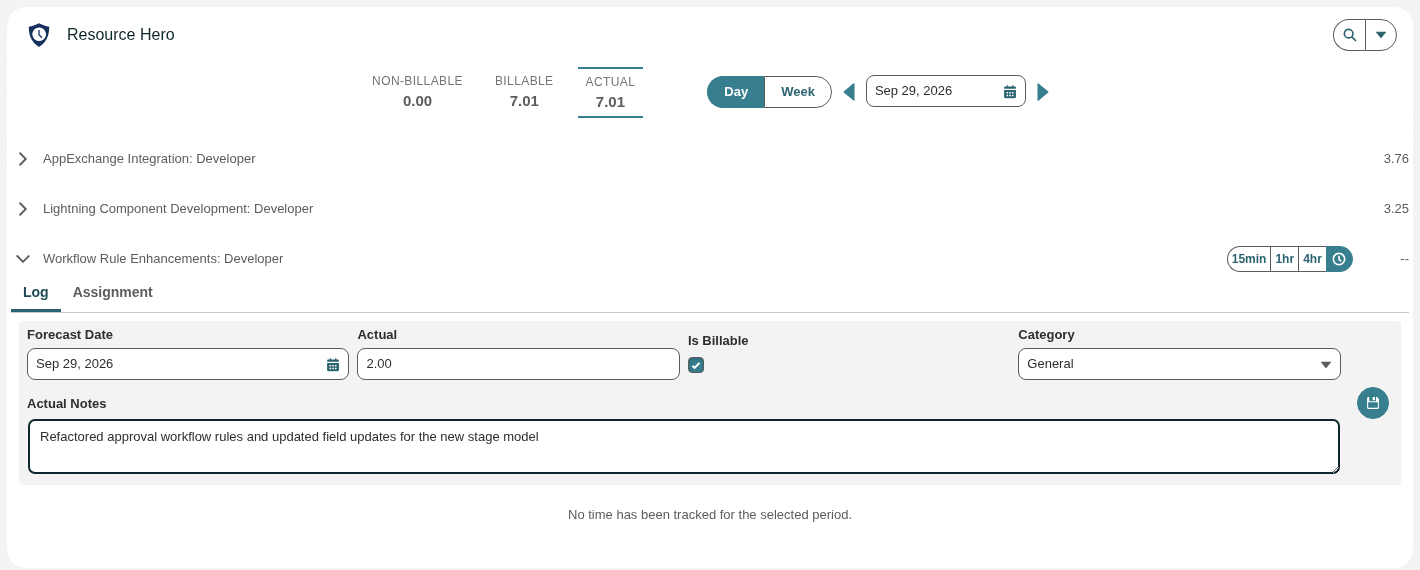Viewport: 1420px width, 570px height.
Task: Open the Forecast Date calendar icon
Action: pos(333,365)
